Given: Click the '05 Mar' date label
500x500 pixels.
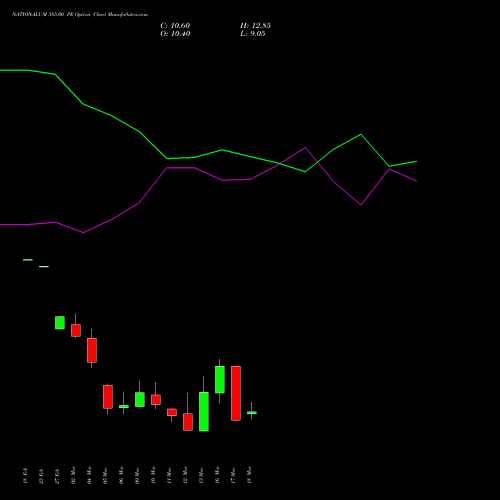Looking at the screenshot, I should (105, 475).
